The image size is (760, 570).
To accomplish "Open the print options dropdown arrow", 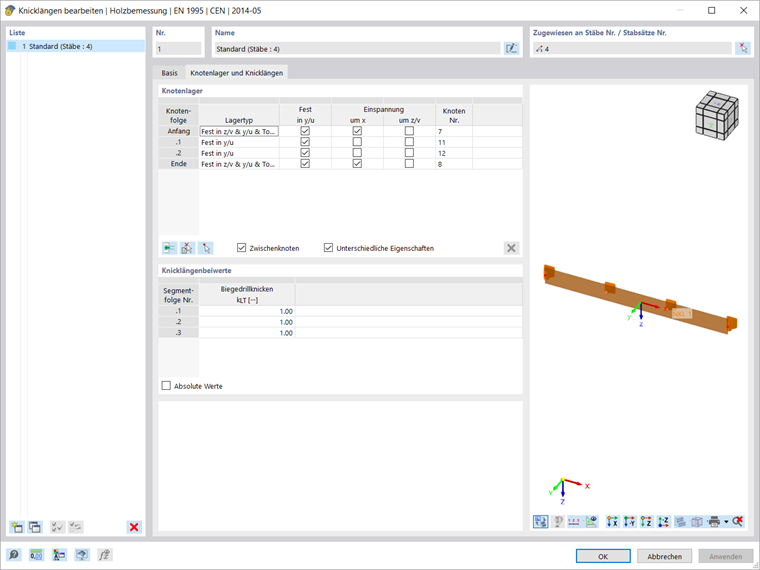I will (726, 522).
